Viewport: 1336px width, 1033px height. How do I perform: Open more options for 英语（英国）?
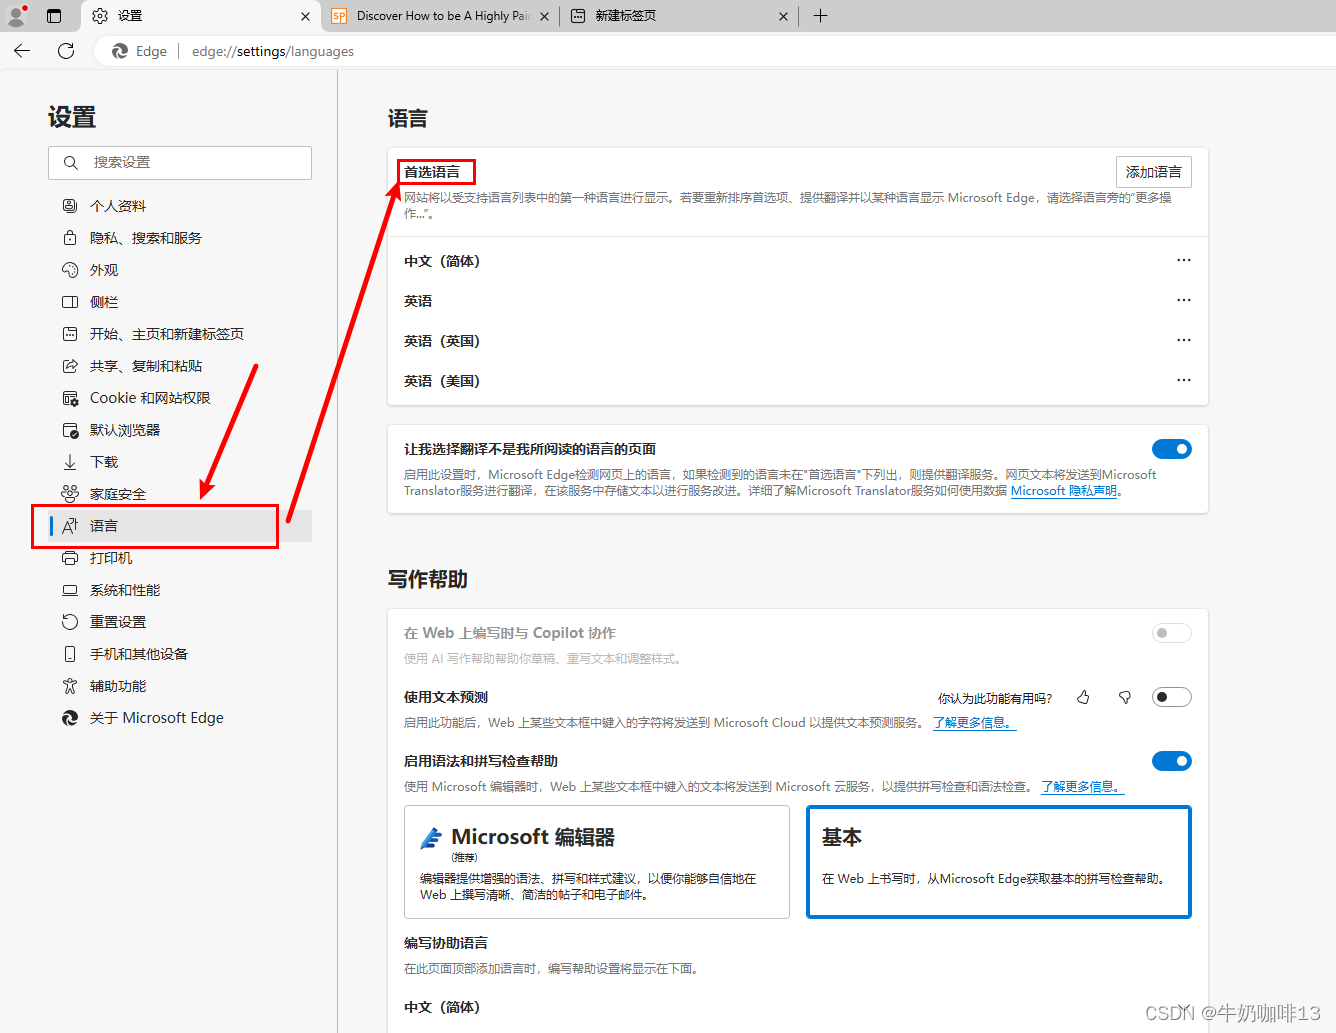pyautogui.click(x=1184, y=340)
